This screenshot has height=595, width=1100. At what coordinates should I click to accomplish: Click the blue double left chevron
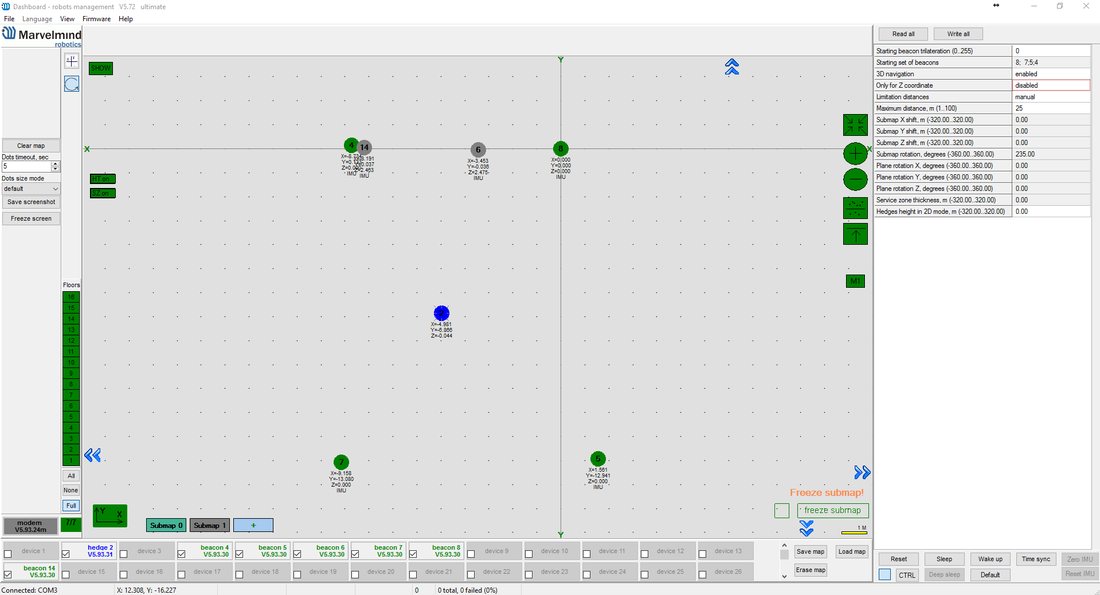tap(93, 455)
